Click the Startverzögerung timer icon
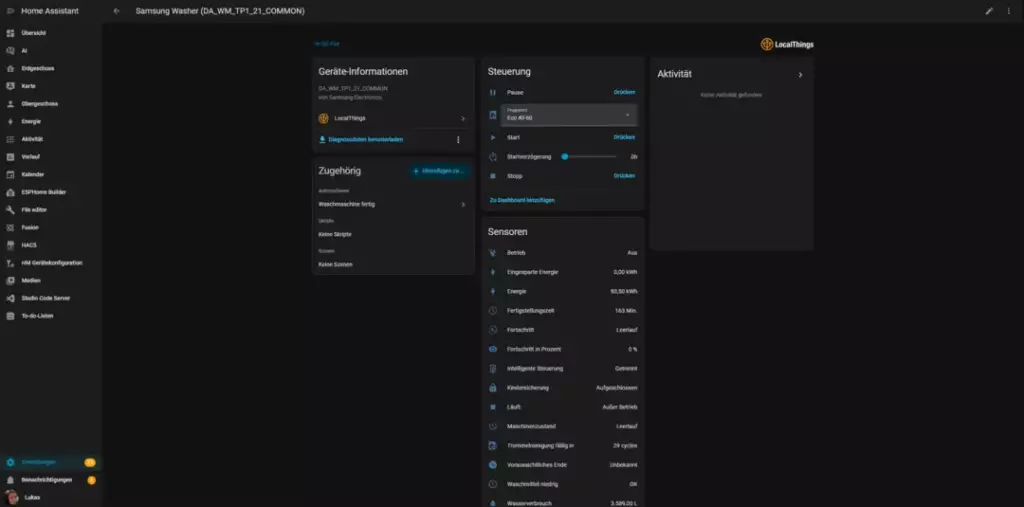 [x=493, y=157]
